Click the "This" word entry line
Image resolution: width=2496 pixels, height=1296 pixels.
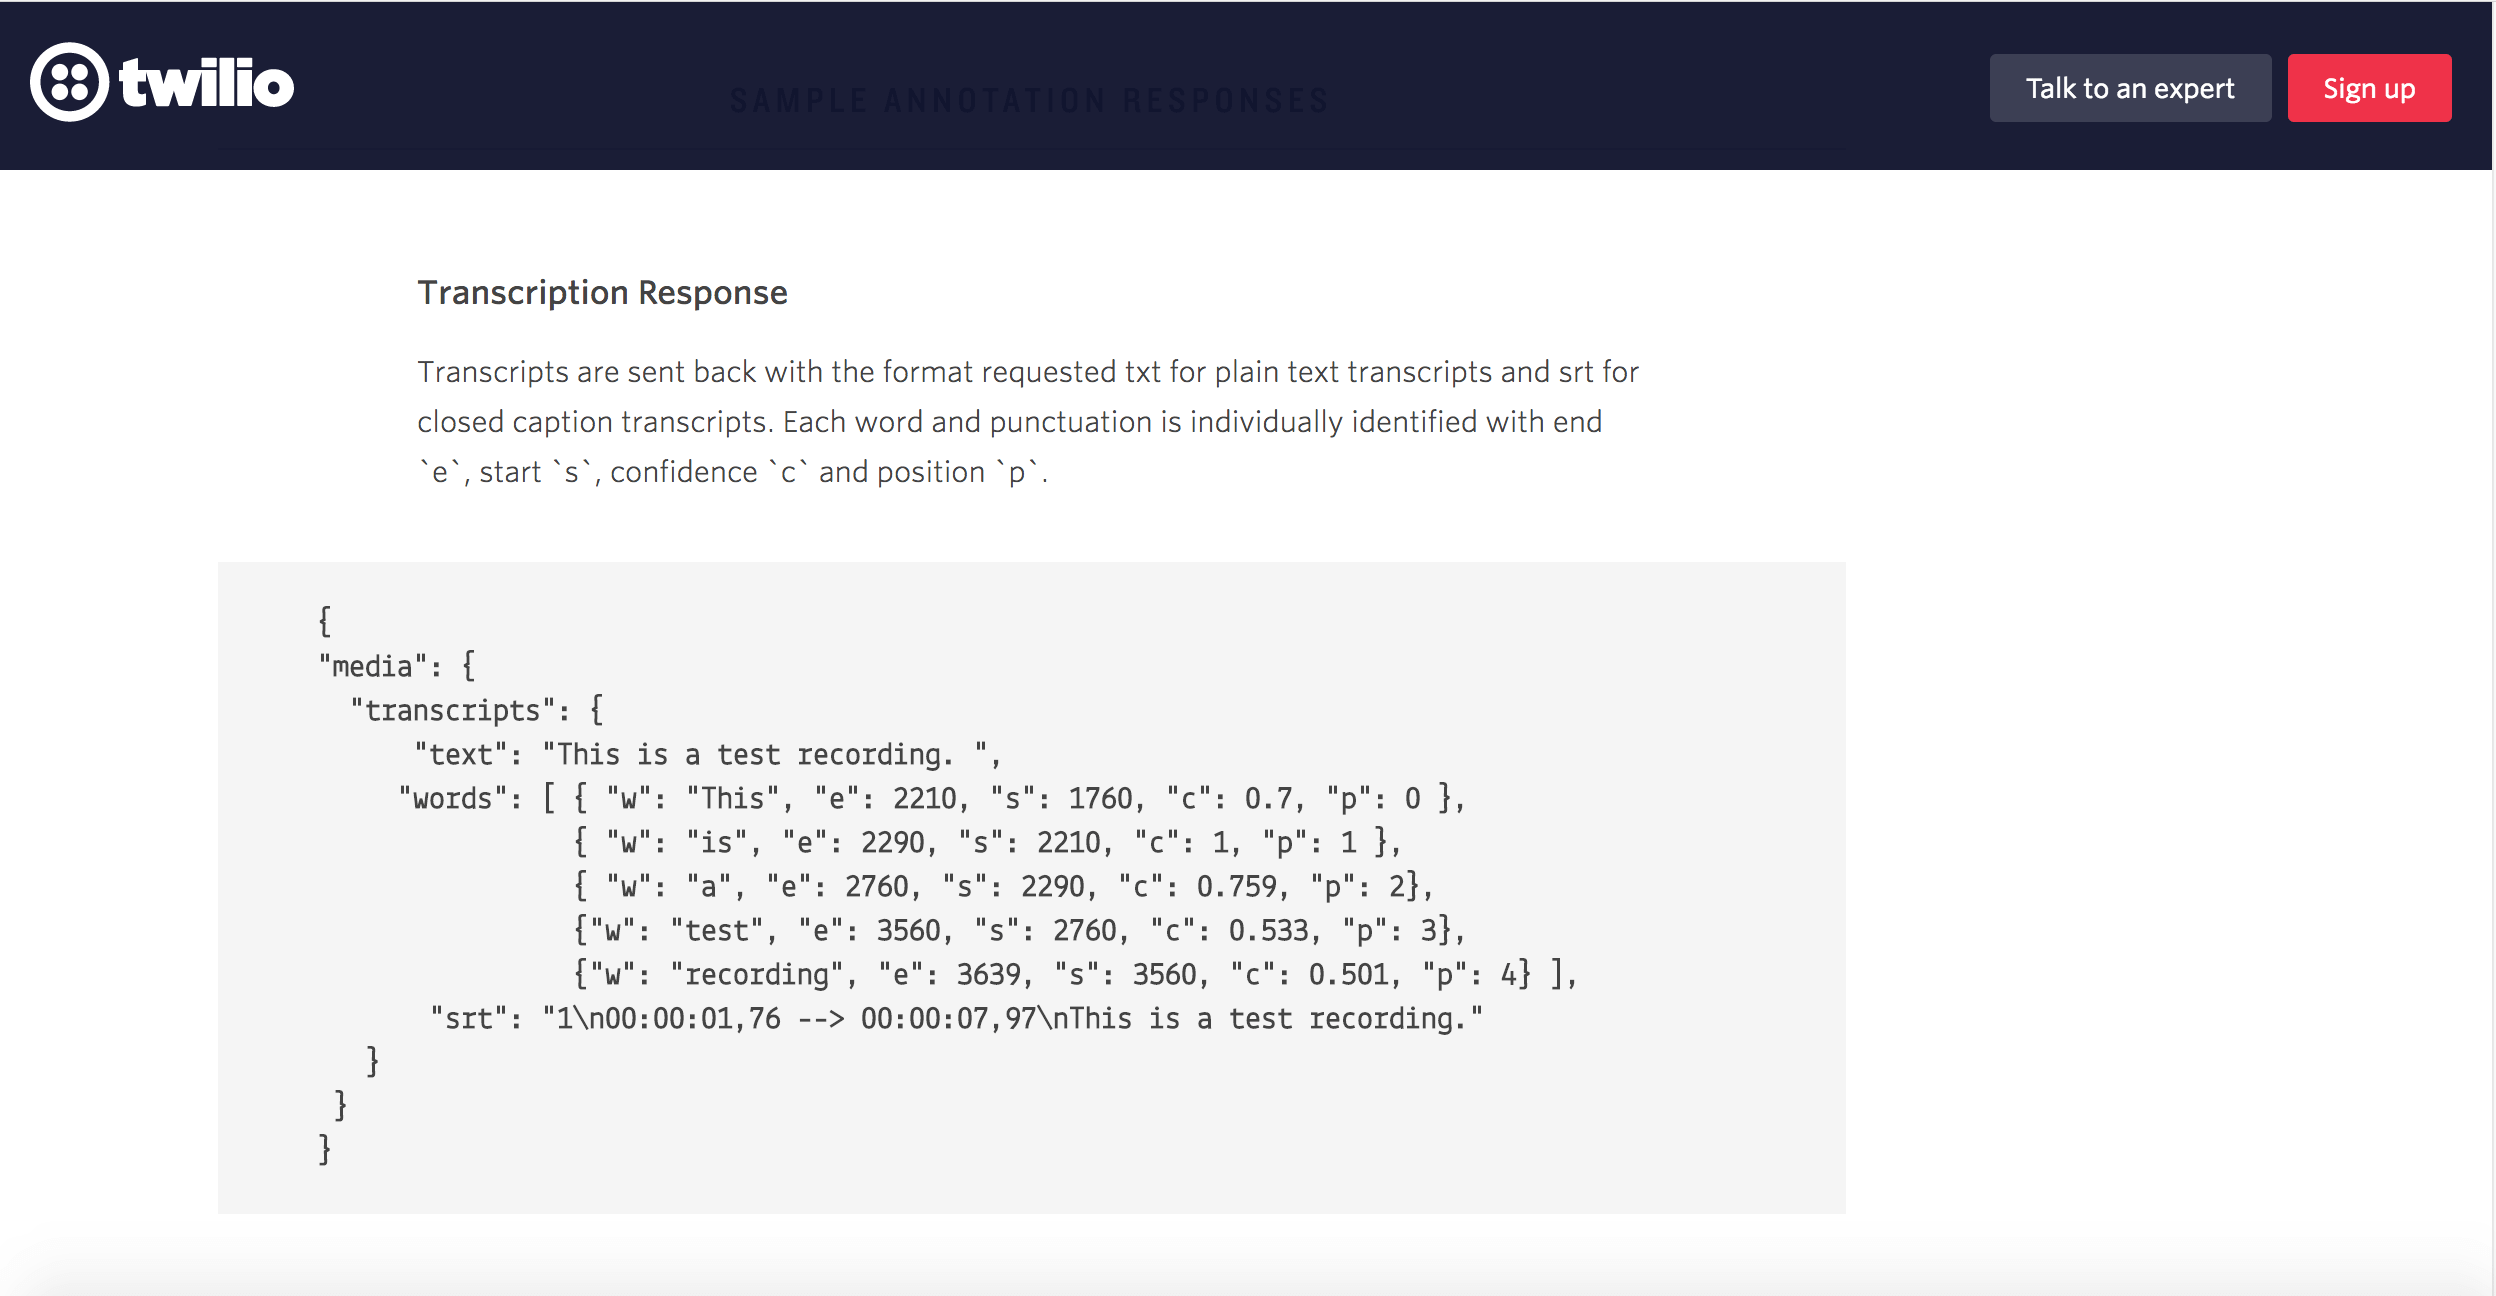[x=1020, y=798]
